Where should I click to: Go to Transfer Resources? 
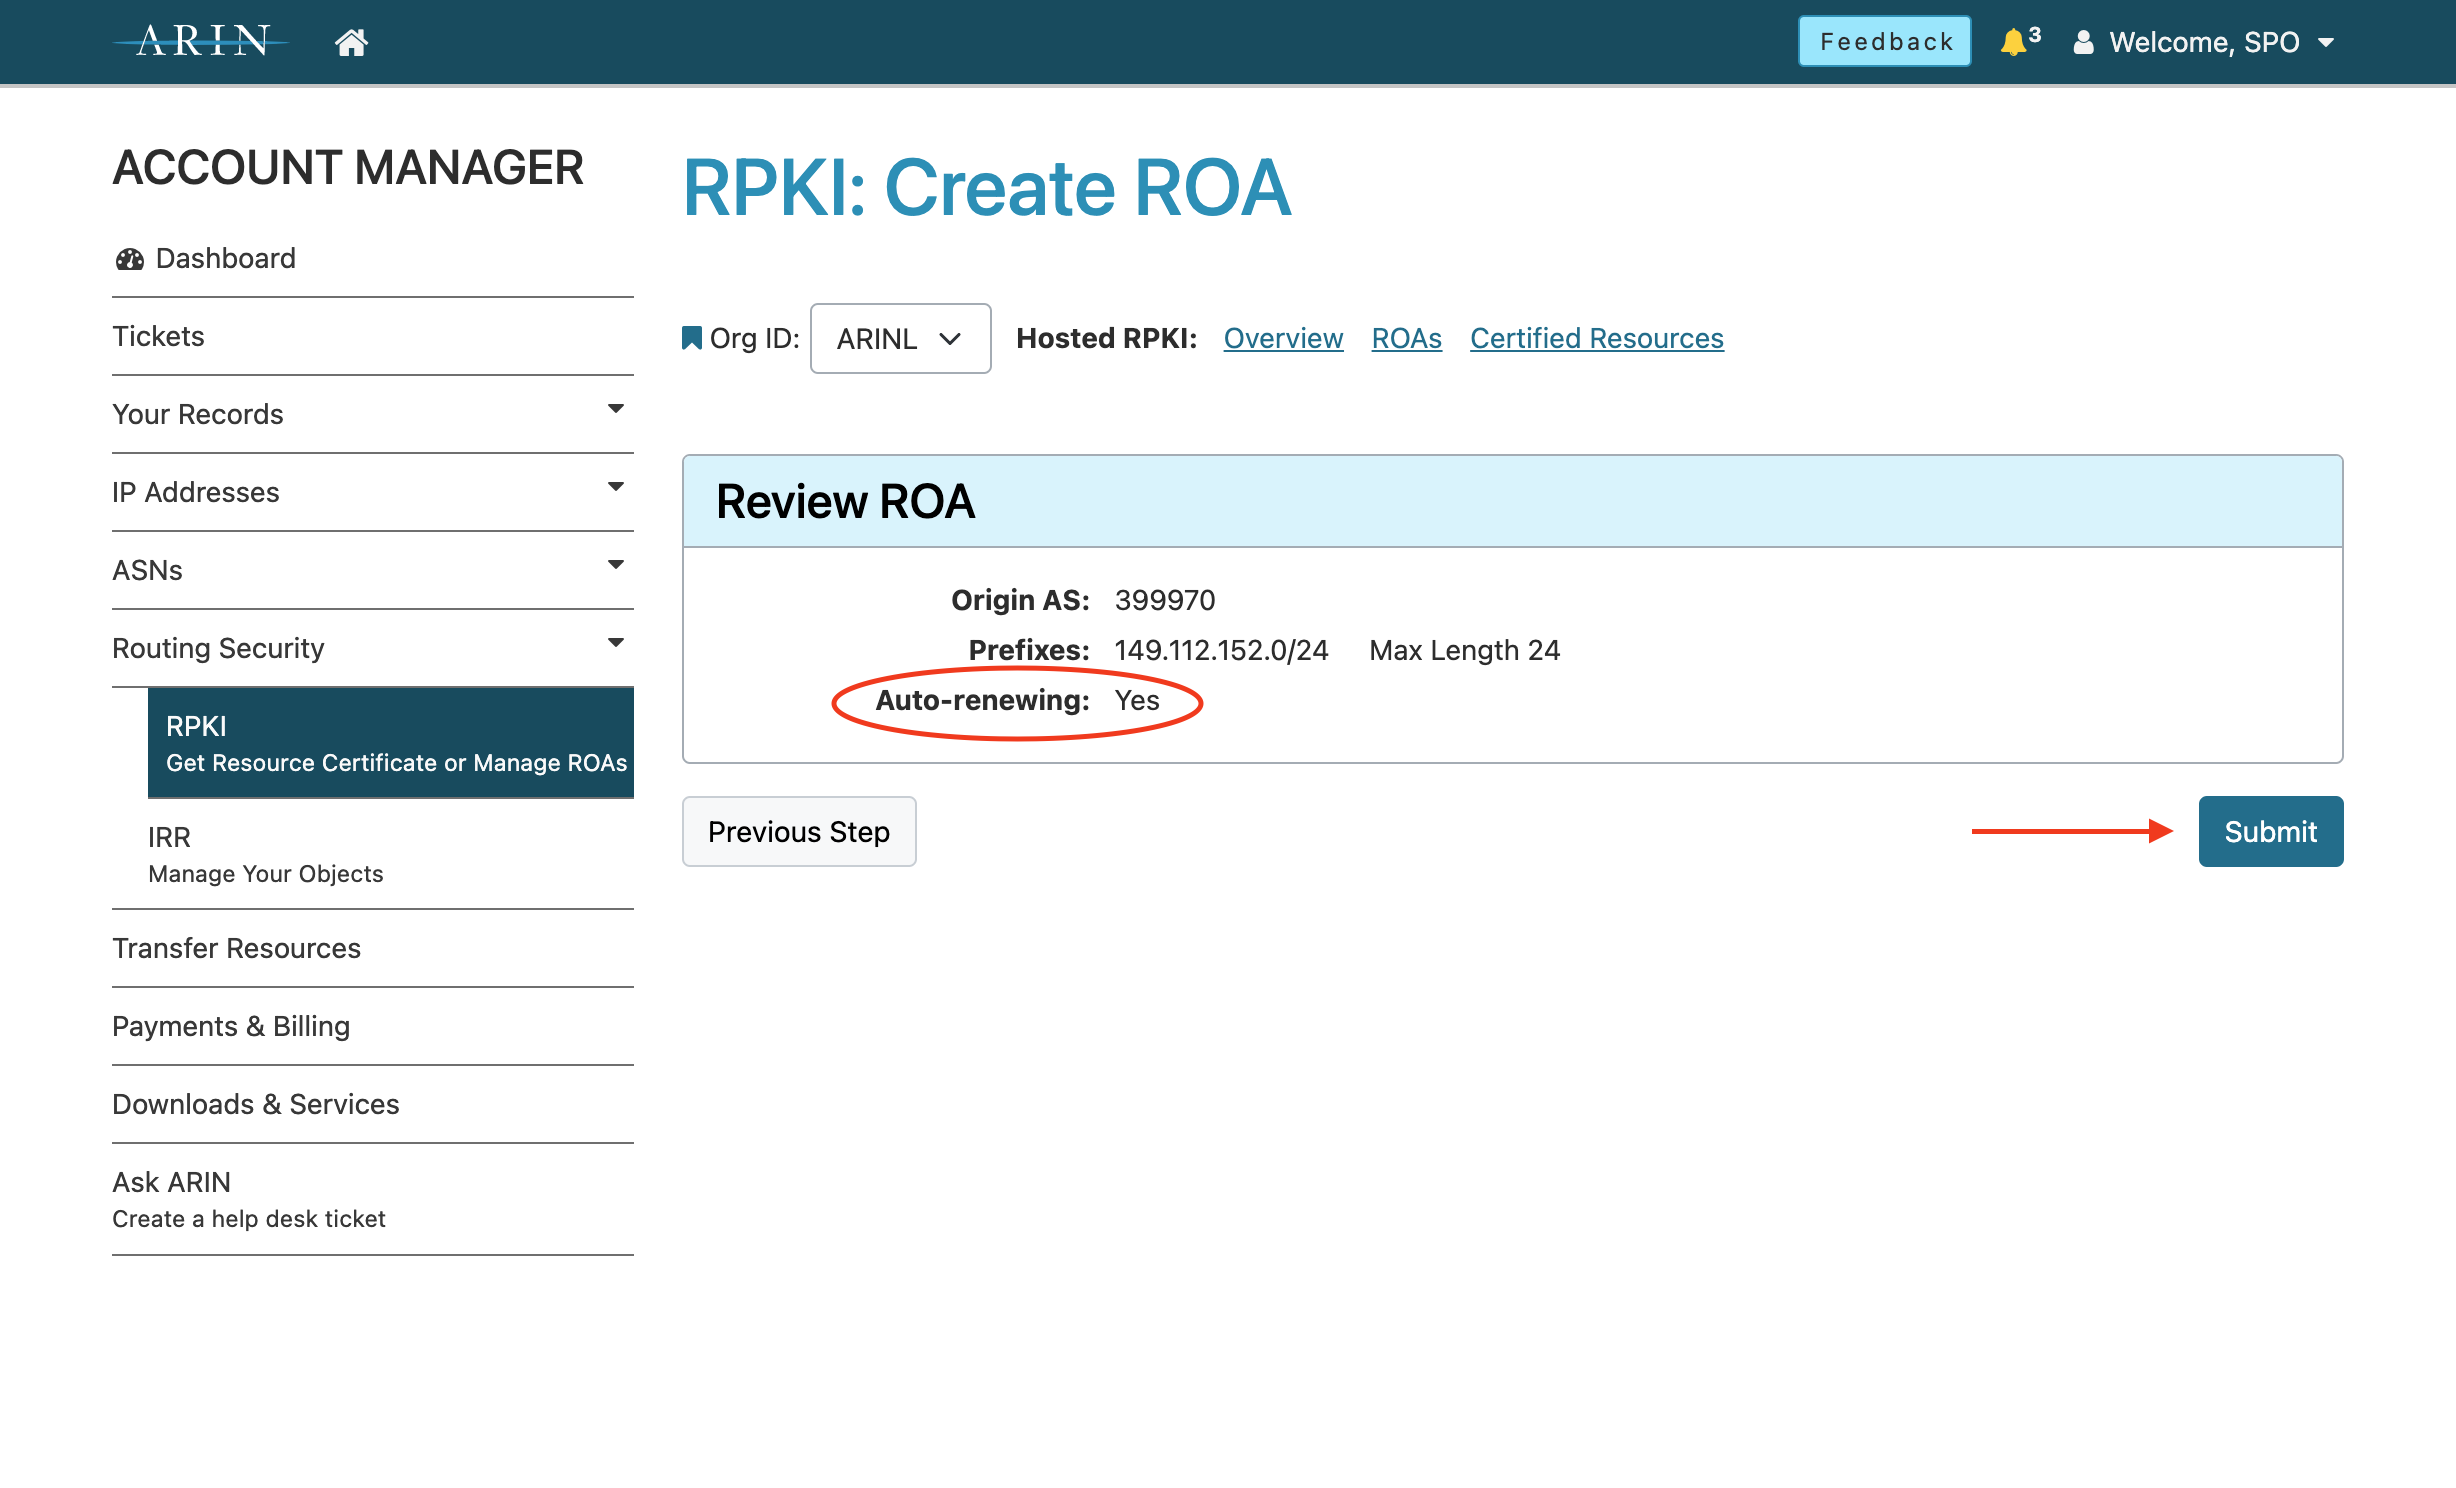click(x=236, y=948)
